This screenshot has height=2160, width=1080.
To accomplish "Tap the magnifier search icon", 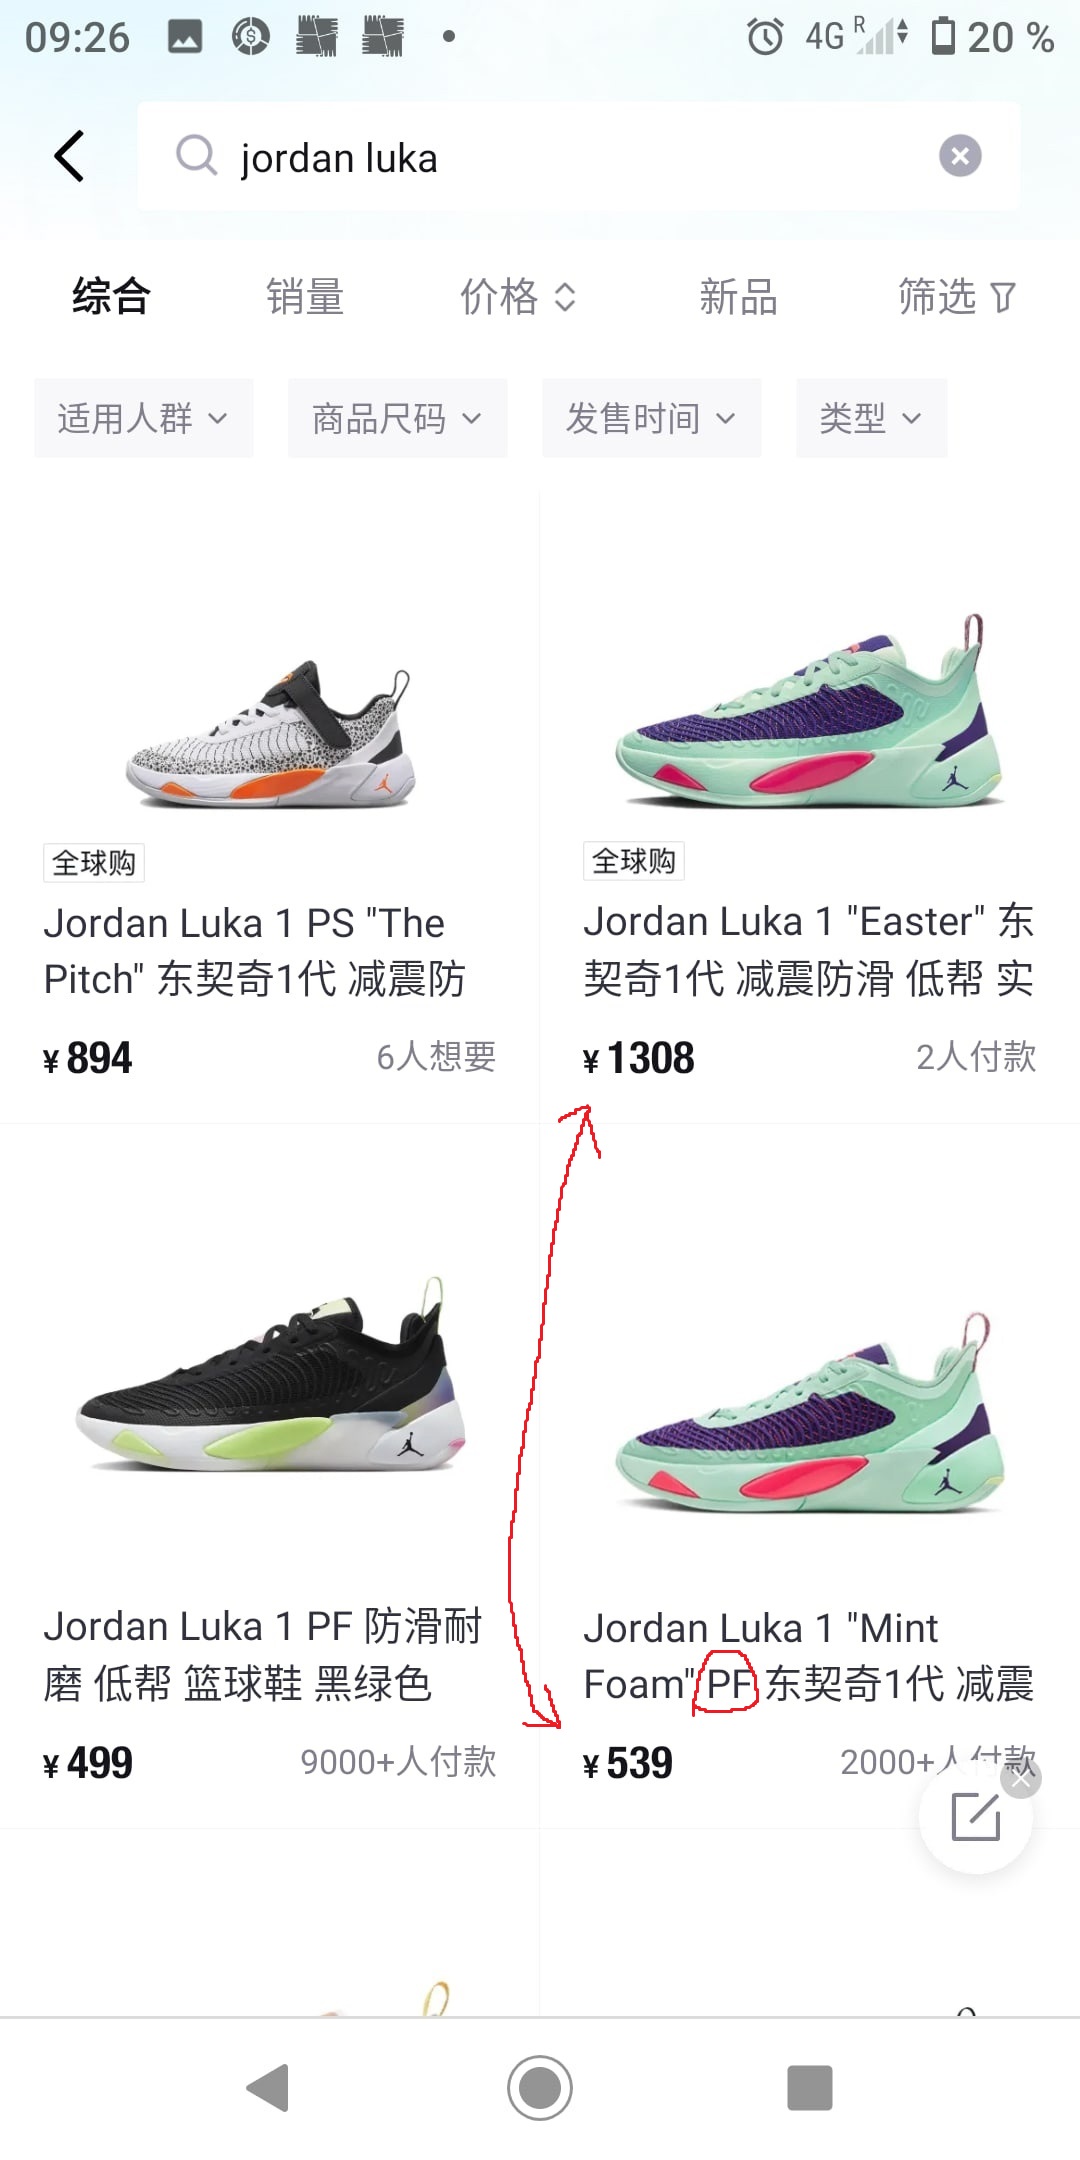I will [196, 156].
